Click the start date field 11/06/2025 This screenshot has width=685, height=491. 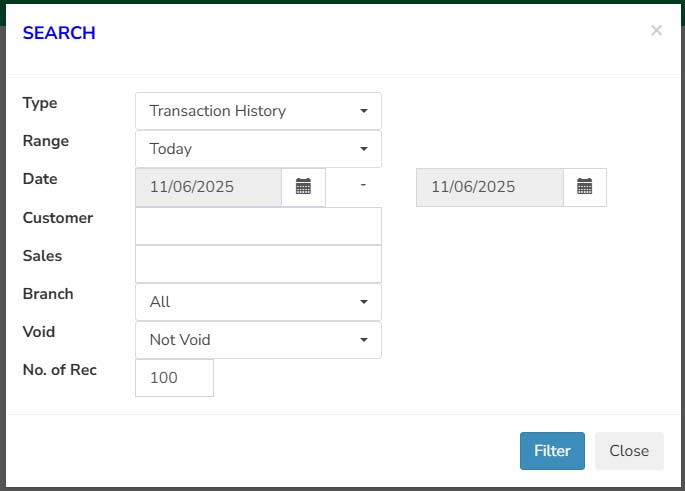[x=208, y=187]
